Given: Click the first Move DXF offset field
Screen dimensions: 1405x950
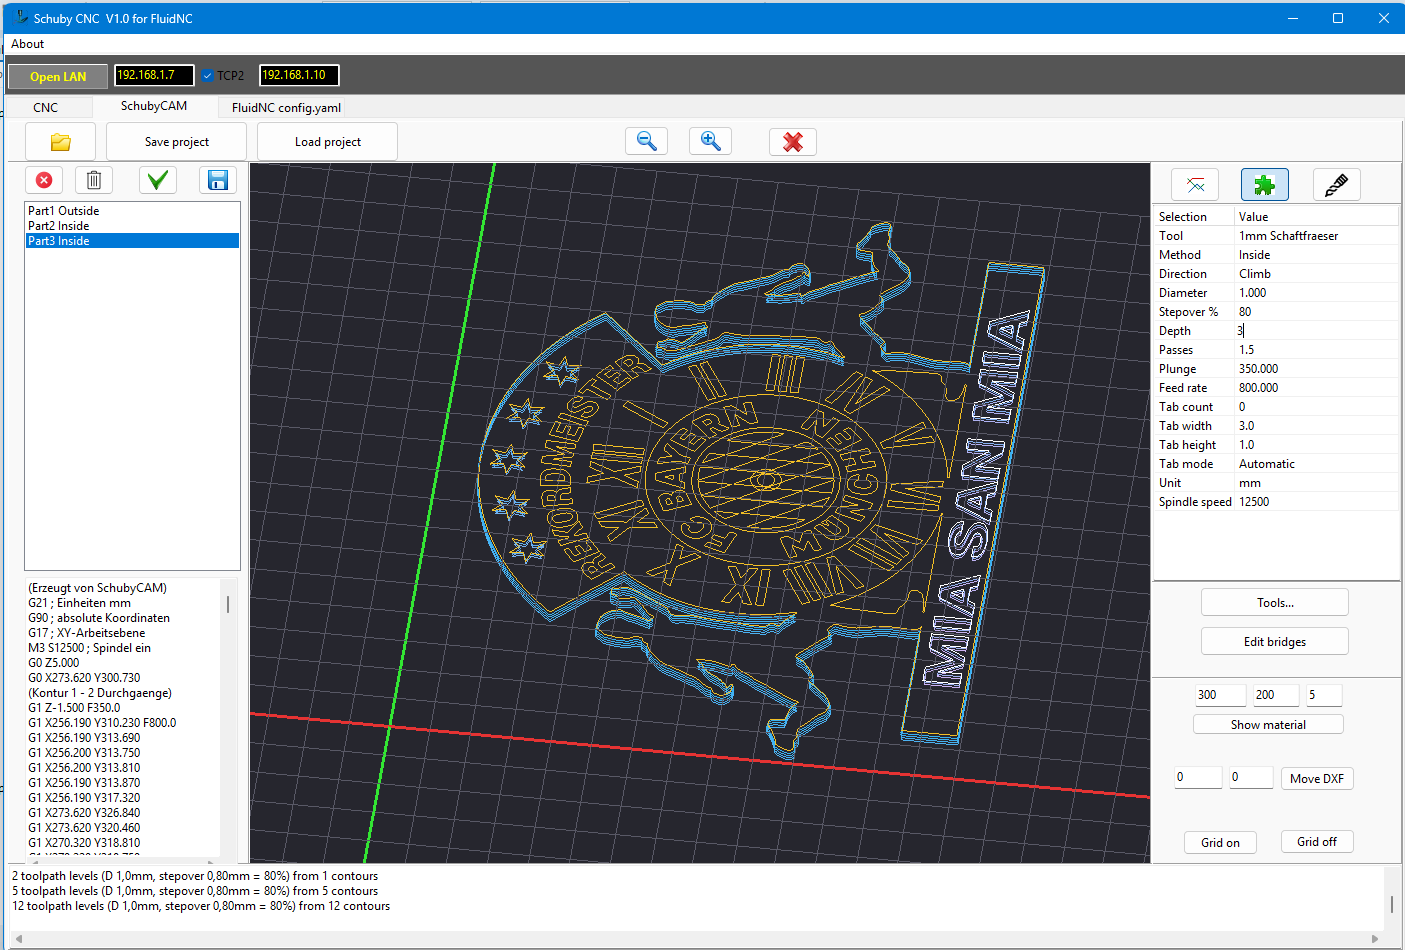Looking at the screenshot, I should (1198, 777).
